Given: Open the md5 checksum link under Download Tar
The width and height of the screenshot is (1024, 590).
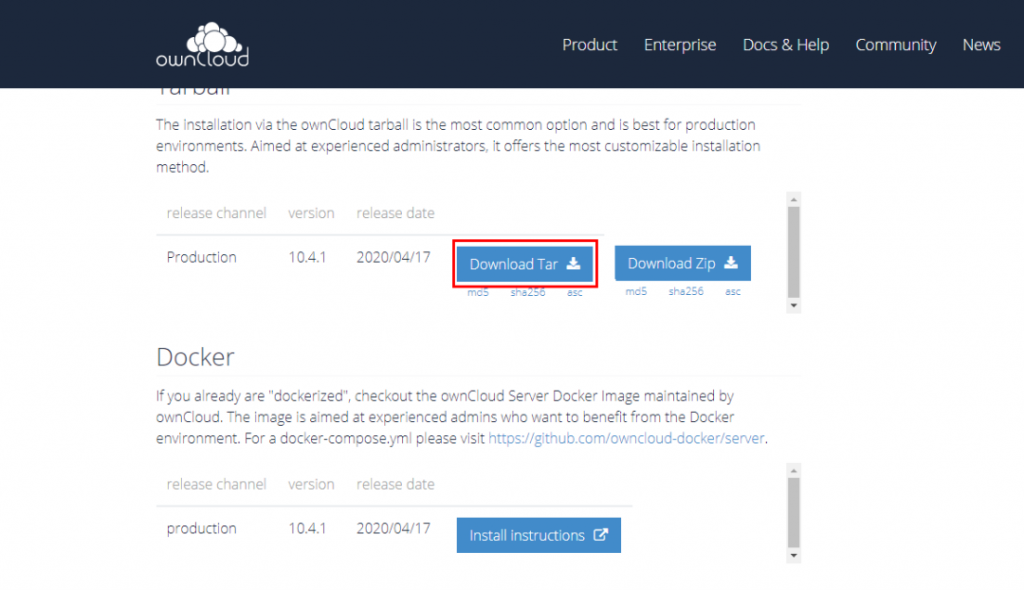Looking at the screenshot, I should [x=478, y=292].
